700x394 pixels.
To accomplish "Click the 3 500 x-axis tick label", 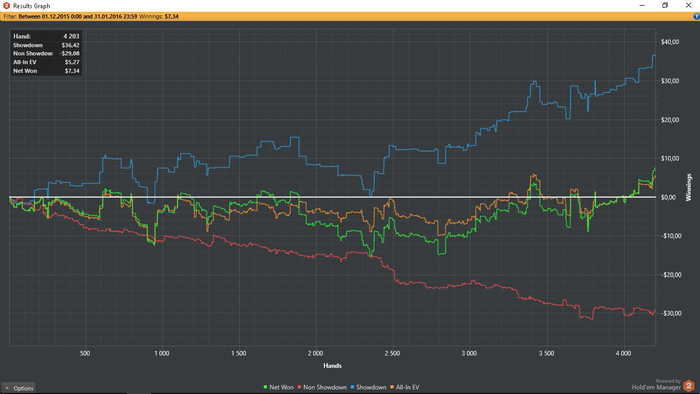I will click(x=546, y=353).
